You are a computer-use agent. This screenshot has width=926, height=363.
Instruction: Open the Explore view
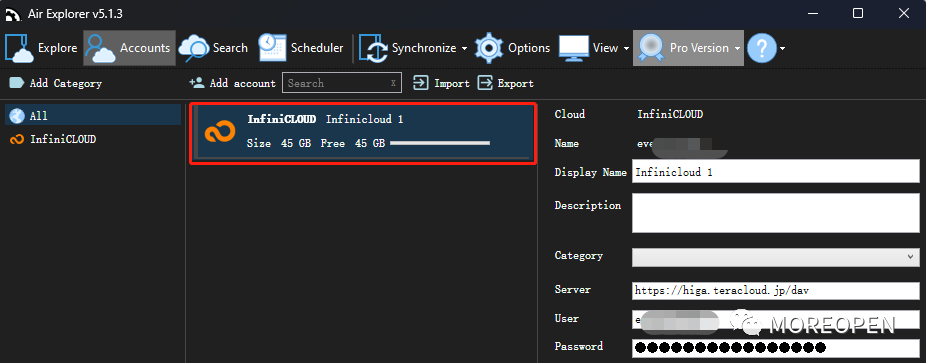point(41,48)
